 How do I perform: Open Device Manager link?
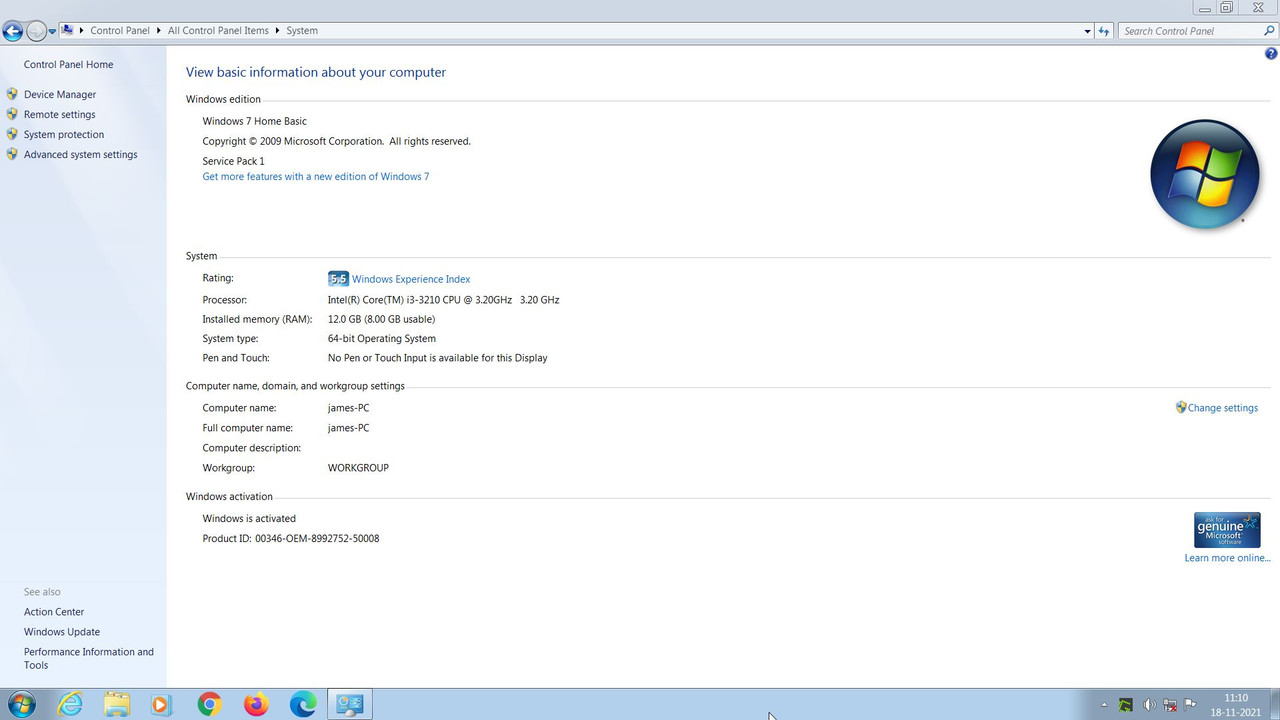pyautogui.click(x=60, y=95)
